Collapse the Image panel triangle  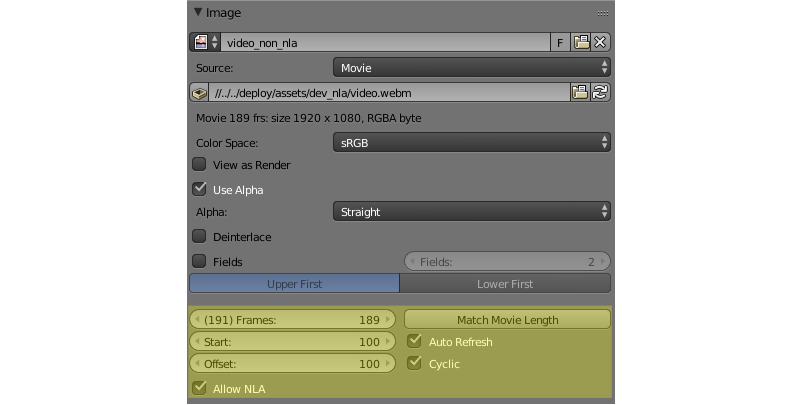pos(198,12)
